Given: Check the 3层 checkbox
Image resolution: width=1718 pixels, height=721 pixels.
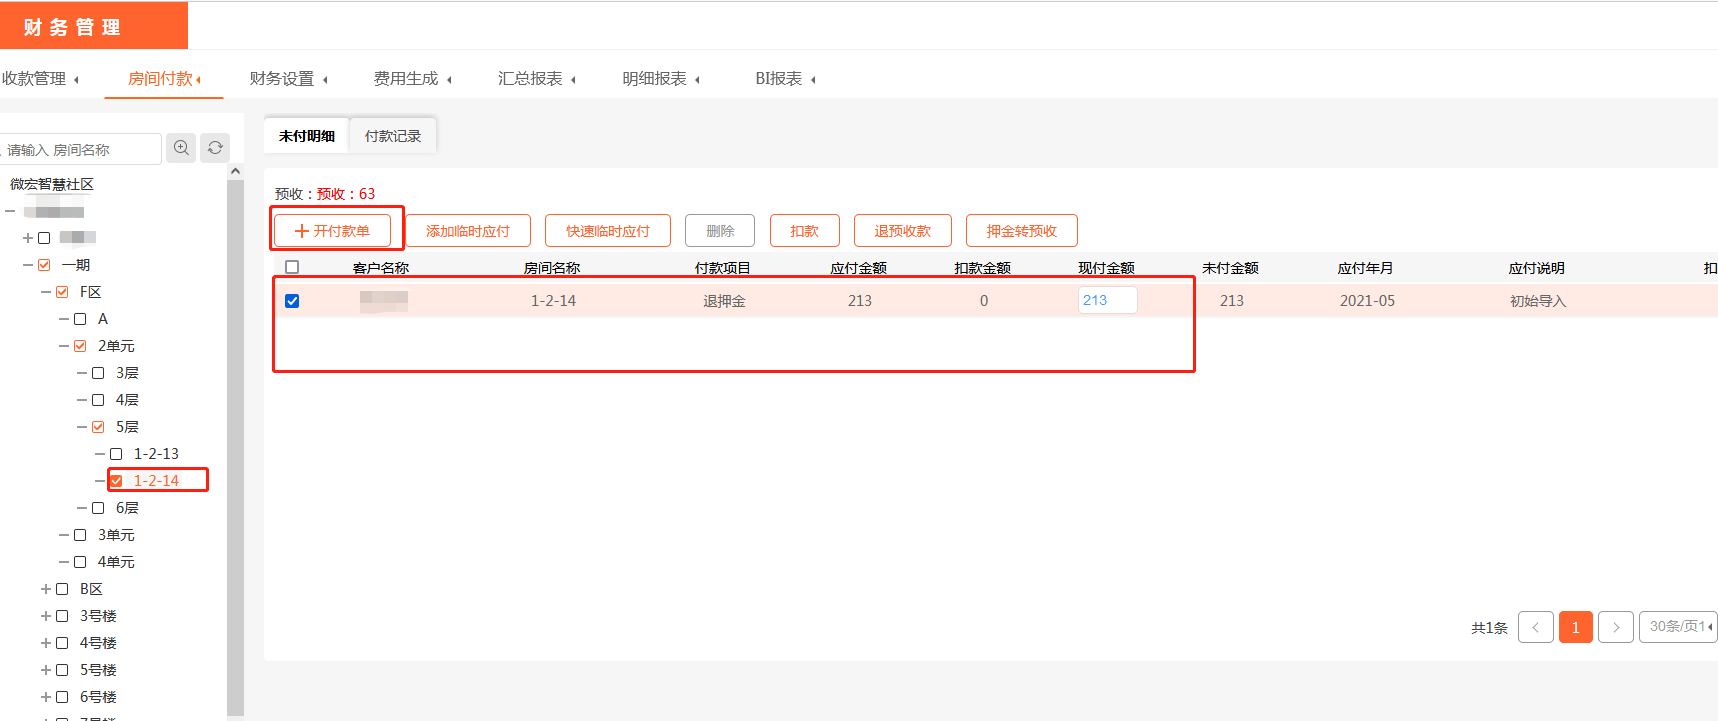Looking at the screenshot, I should point(98,373).
